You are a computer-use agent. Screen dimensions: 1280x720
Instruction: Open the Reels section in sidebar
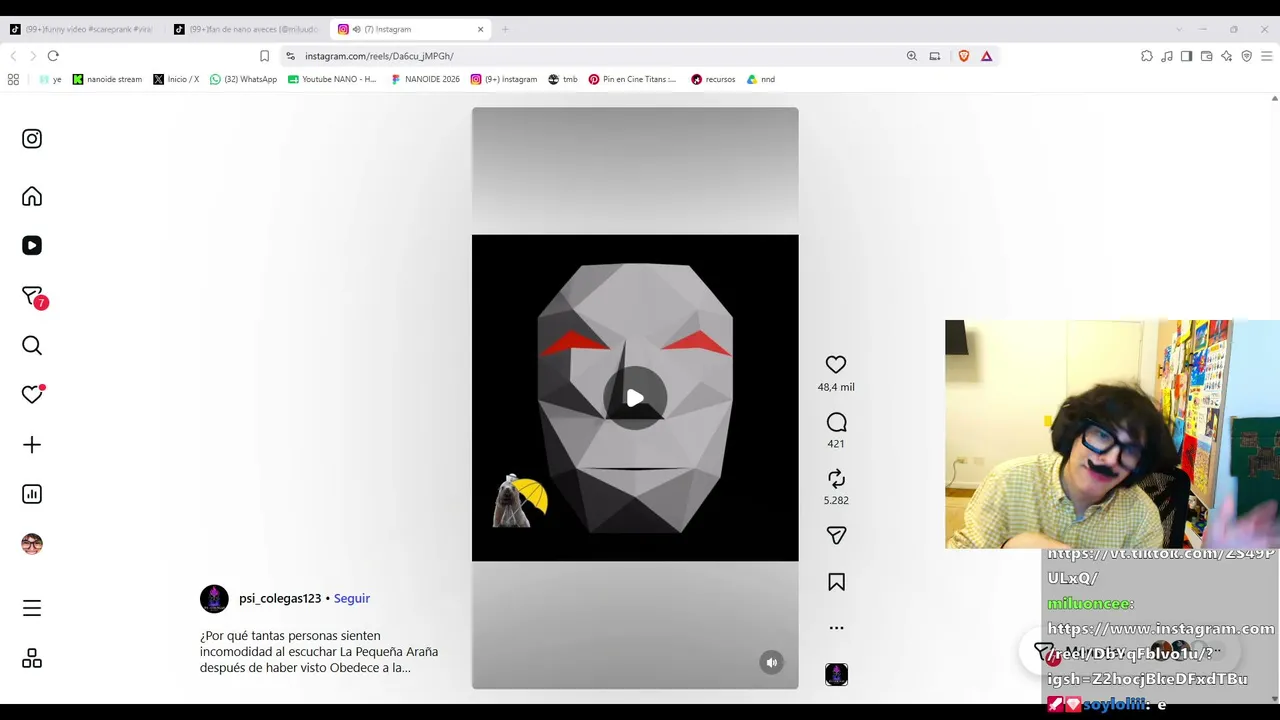32,245
